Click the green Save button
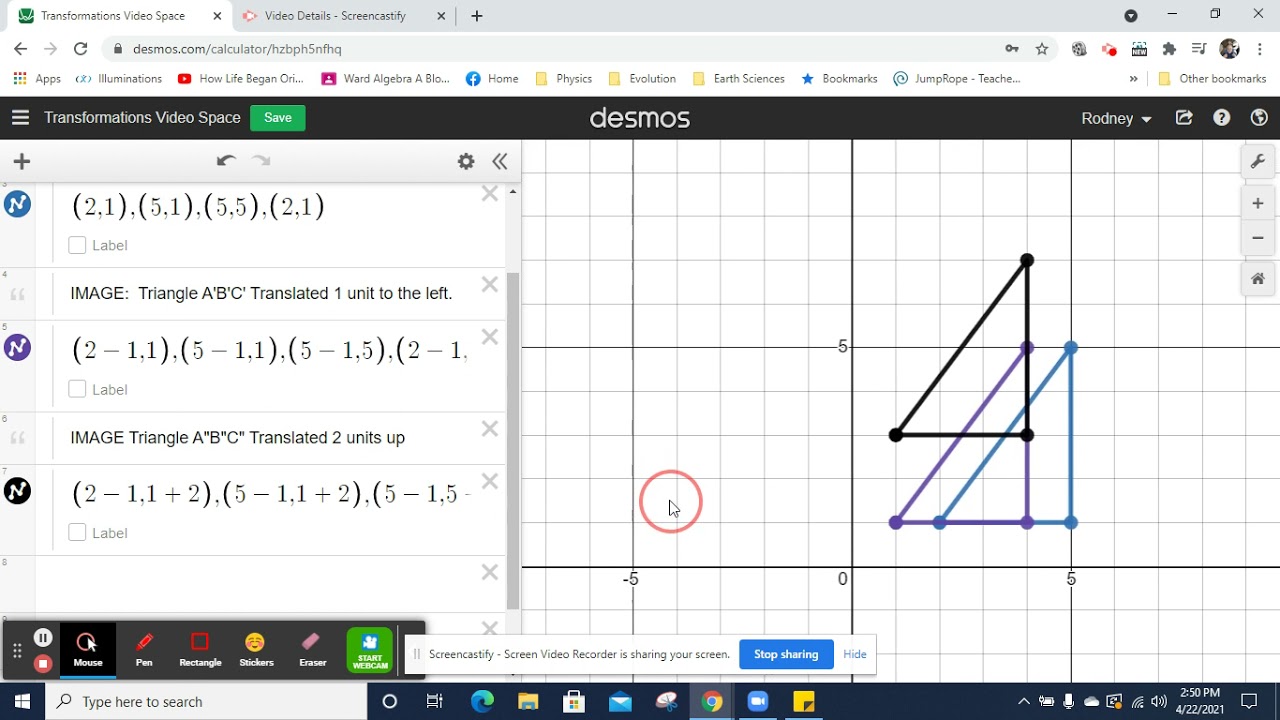The width and height of the screenshot is (1280, 720). pos(278,118)
